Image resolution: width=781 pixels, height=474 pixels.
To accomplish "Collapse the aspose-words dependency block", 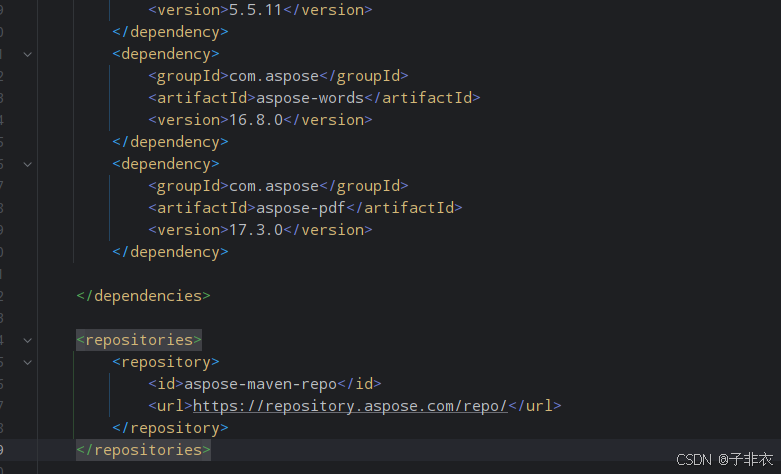I will click(27, 54).
